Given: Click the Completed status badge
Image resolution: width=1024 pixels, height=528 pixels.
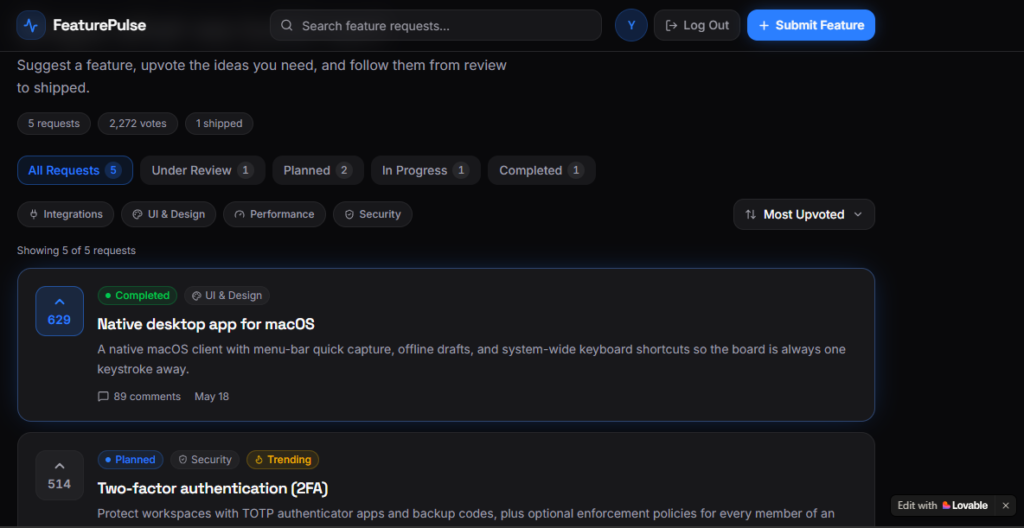Looking at the screenshot, I should [137, 295].
